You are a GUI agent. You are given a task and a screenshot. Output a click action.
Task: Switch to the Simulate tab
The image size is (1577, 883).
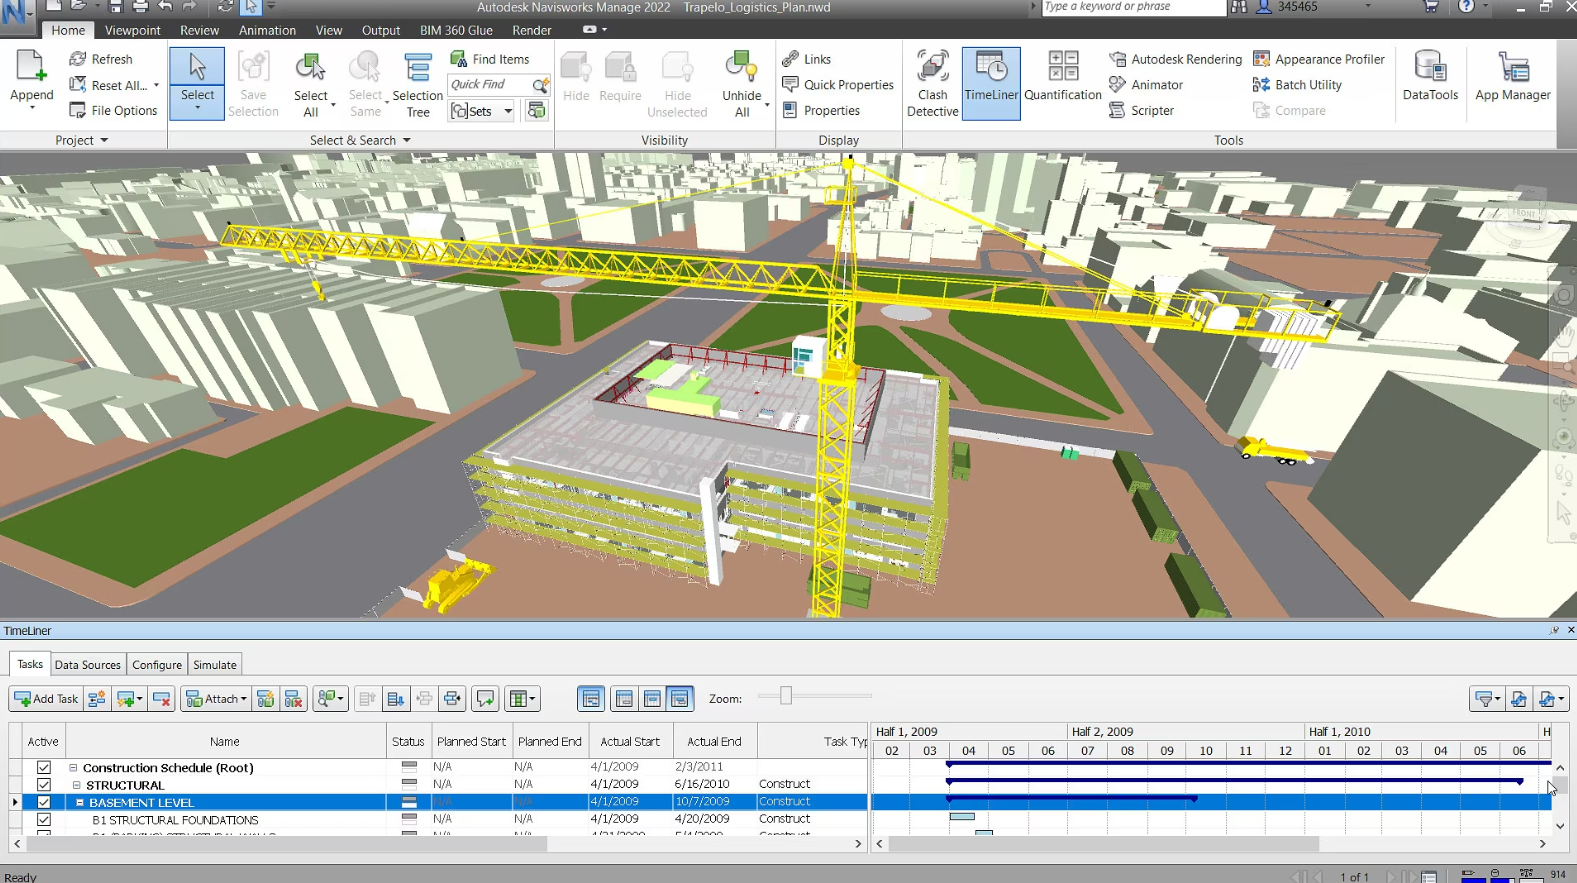coord(215,665)
